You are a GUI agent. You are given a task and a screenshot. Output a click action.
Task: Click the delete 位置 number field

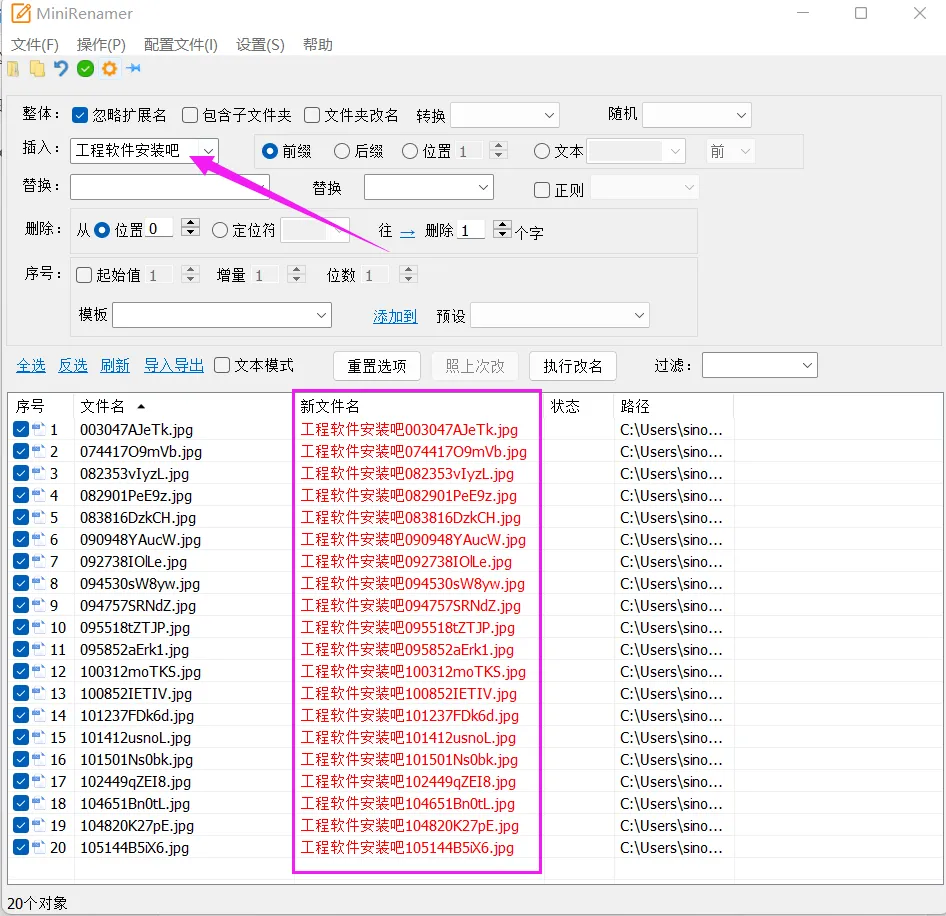click(159, 229)
